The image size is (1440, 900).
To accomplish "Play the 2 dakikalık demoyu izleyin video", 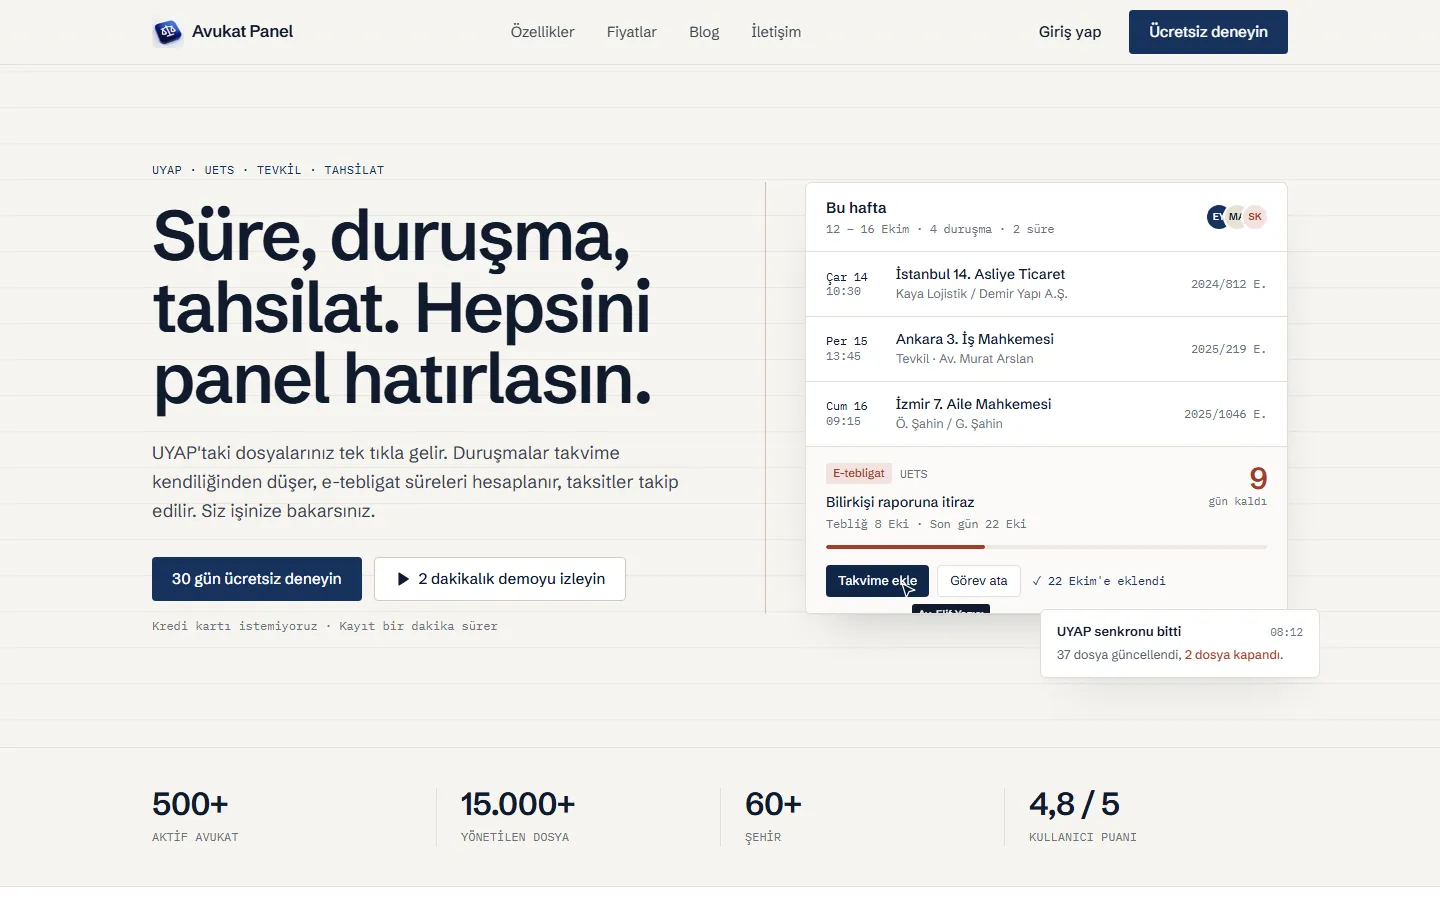I will tap(500, 579).
